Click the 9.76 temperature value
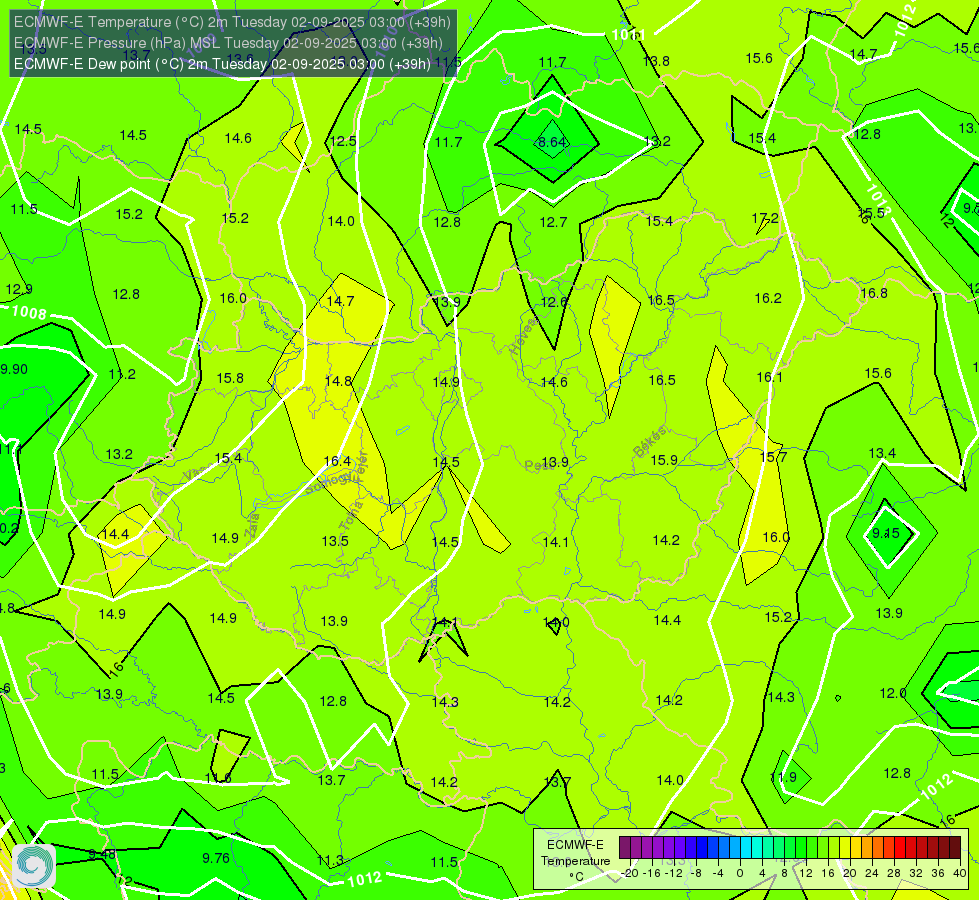Viewport: 979px width, 900px height. click(216, 858)
